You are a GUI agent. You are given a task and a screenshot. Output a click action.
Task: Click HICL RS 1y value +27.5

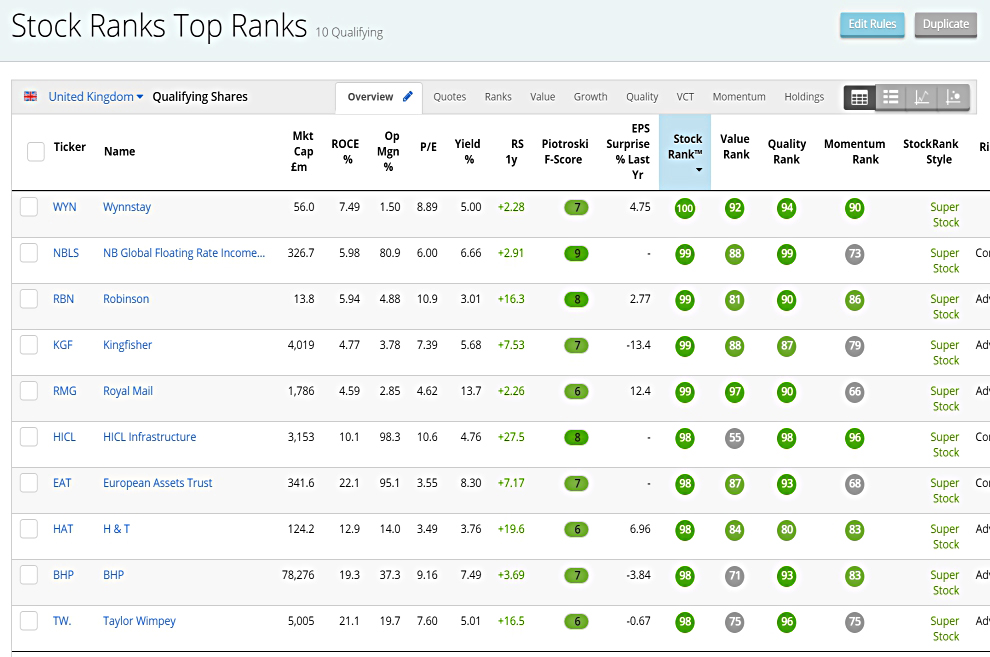(x=511, y=437)
